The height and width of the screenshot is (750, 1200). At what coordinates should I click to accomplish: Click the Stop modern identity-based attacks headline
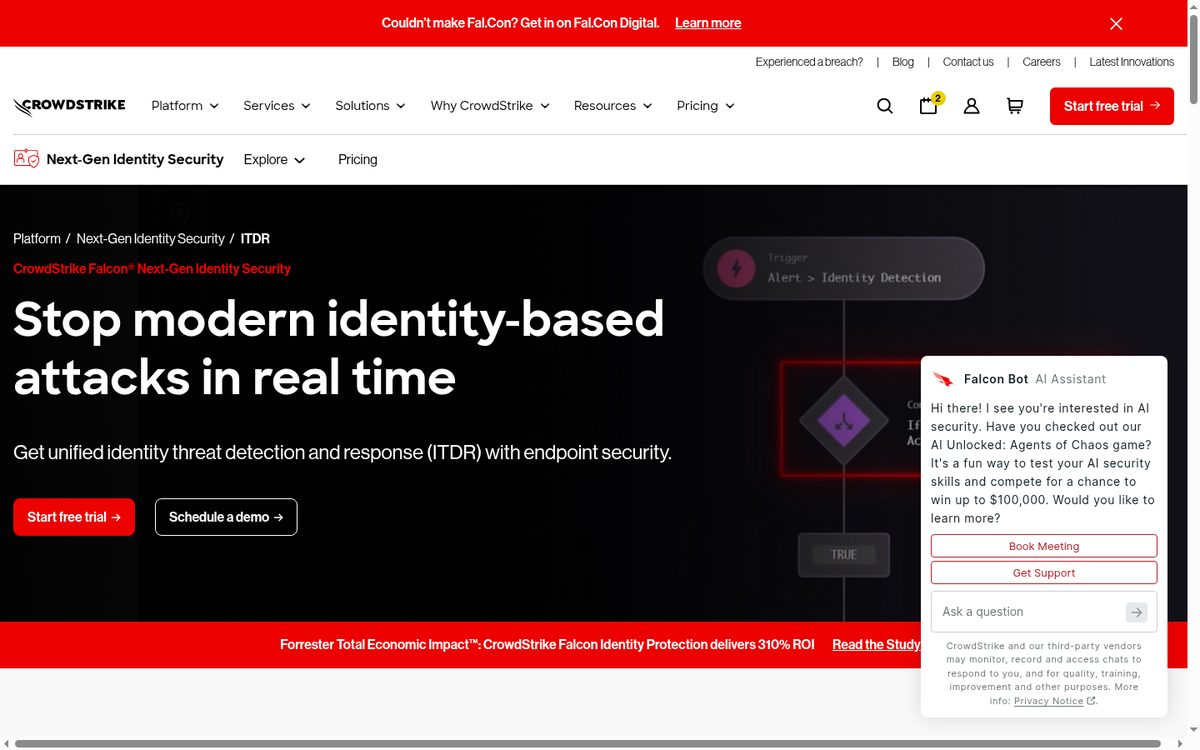point(339,348)
